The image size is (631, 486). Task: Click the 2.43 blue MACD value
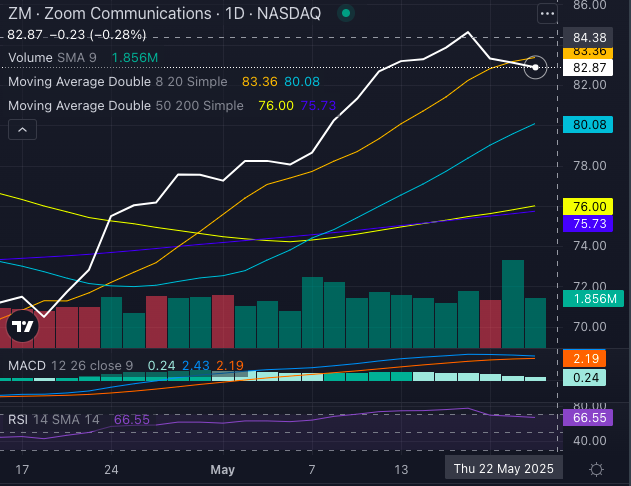(x=196, y=366)
